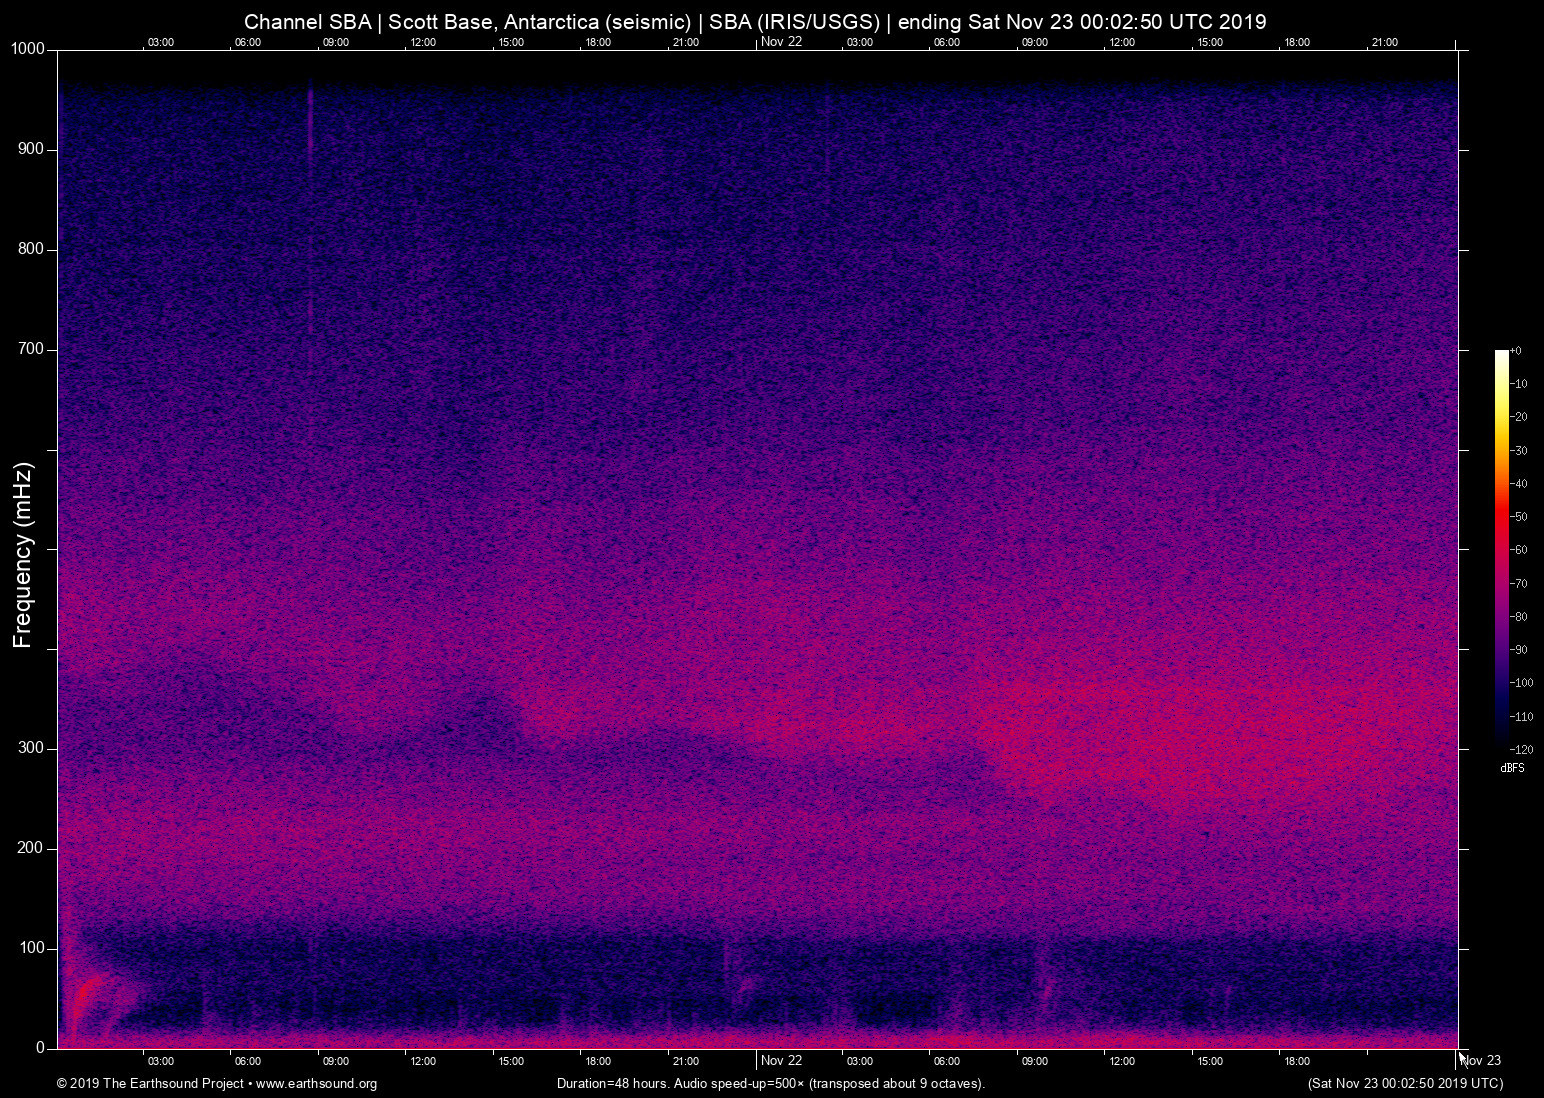Click the 'Nov 22' date label on the bottom axis

click(781, 1060)
